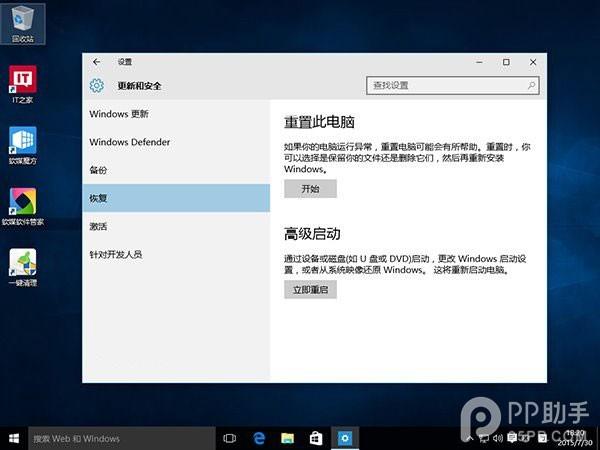
Task: Open the IT之家 desktop shortcut
Action: (23, 84)
